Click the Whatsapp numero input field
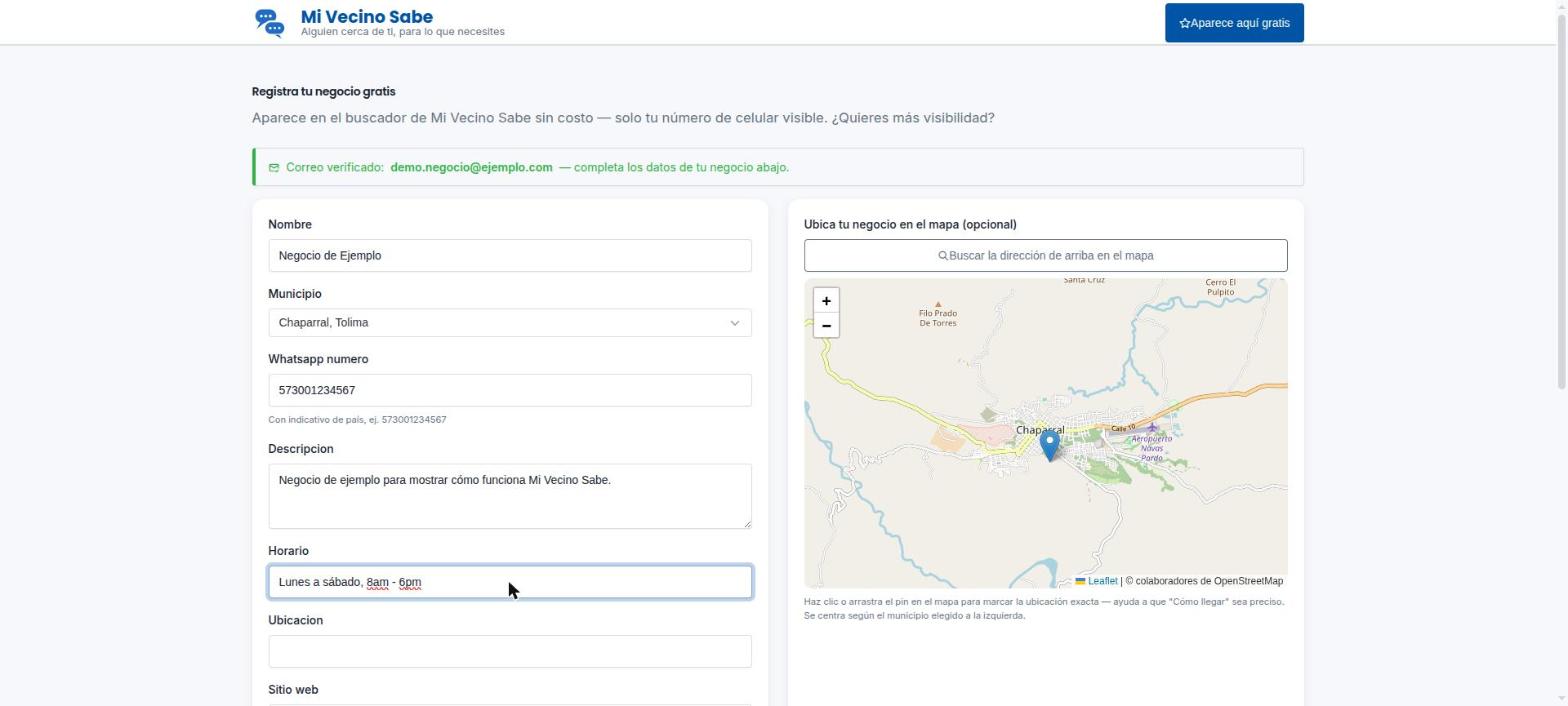The width and height of the screenshot is (1568, 706). 510,391
